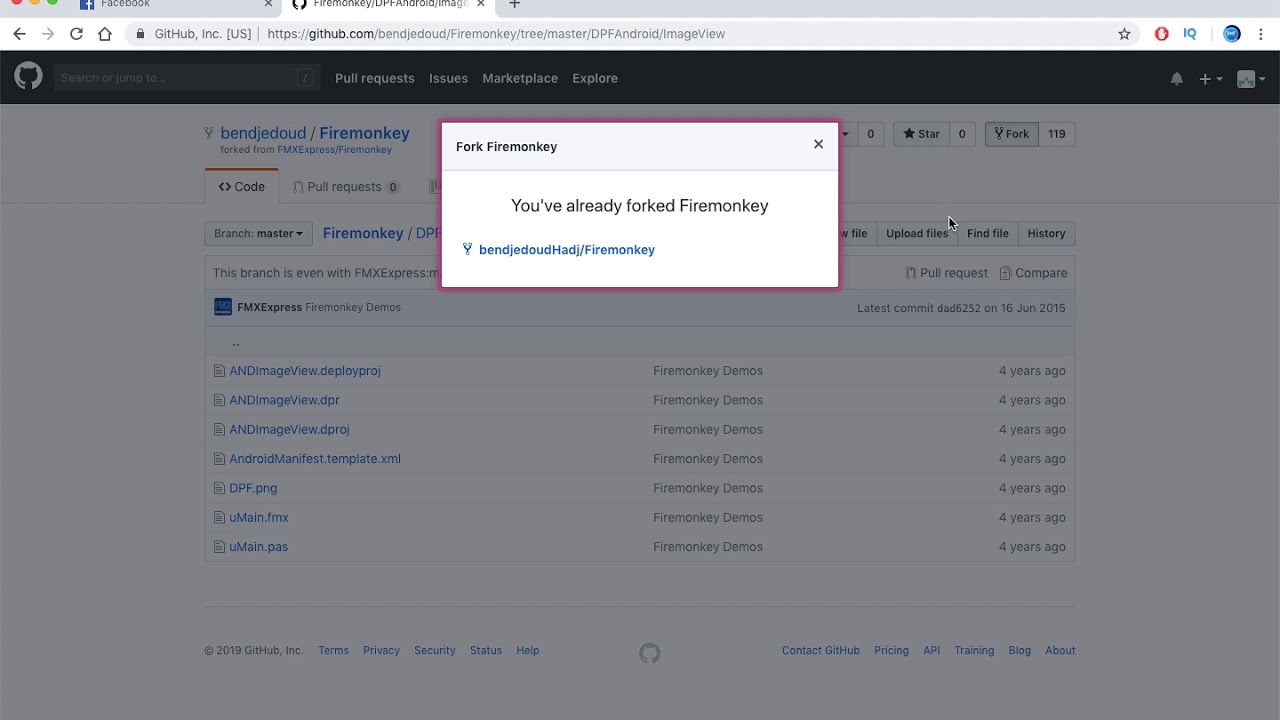The image size is (1280, 720).
Task: Open uMain.fmx file
Action: pyautogui.click(x=259, y=517)
